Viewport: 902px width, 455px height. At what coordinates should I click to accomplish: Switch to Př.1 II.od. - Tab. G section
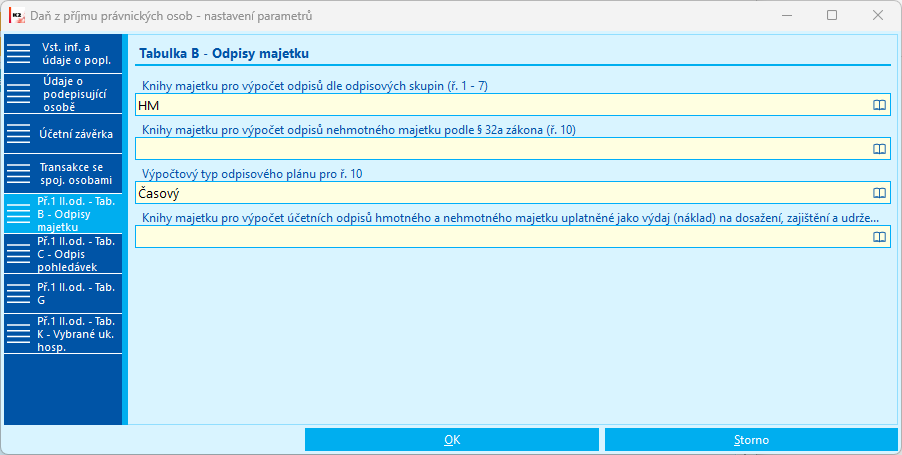click(63, 293)
